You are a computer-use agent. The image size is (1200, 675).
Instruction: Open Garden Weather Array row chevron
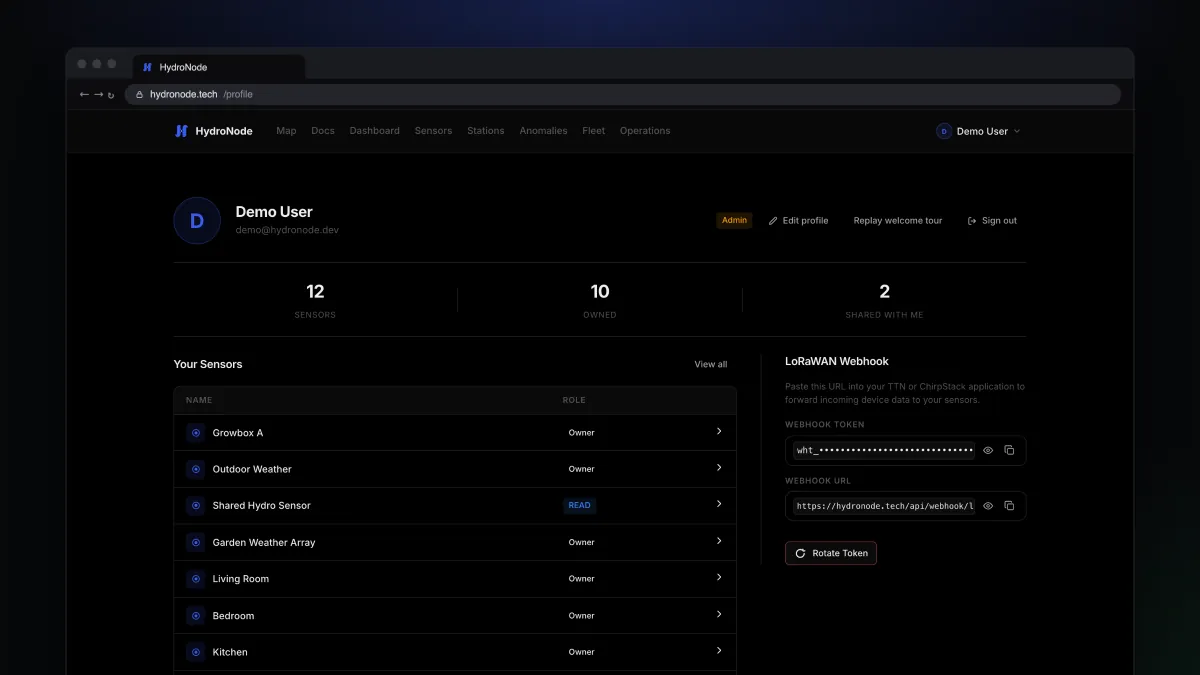pos(719,541)
